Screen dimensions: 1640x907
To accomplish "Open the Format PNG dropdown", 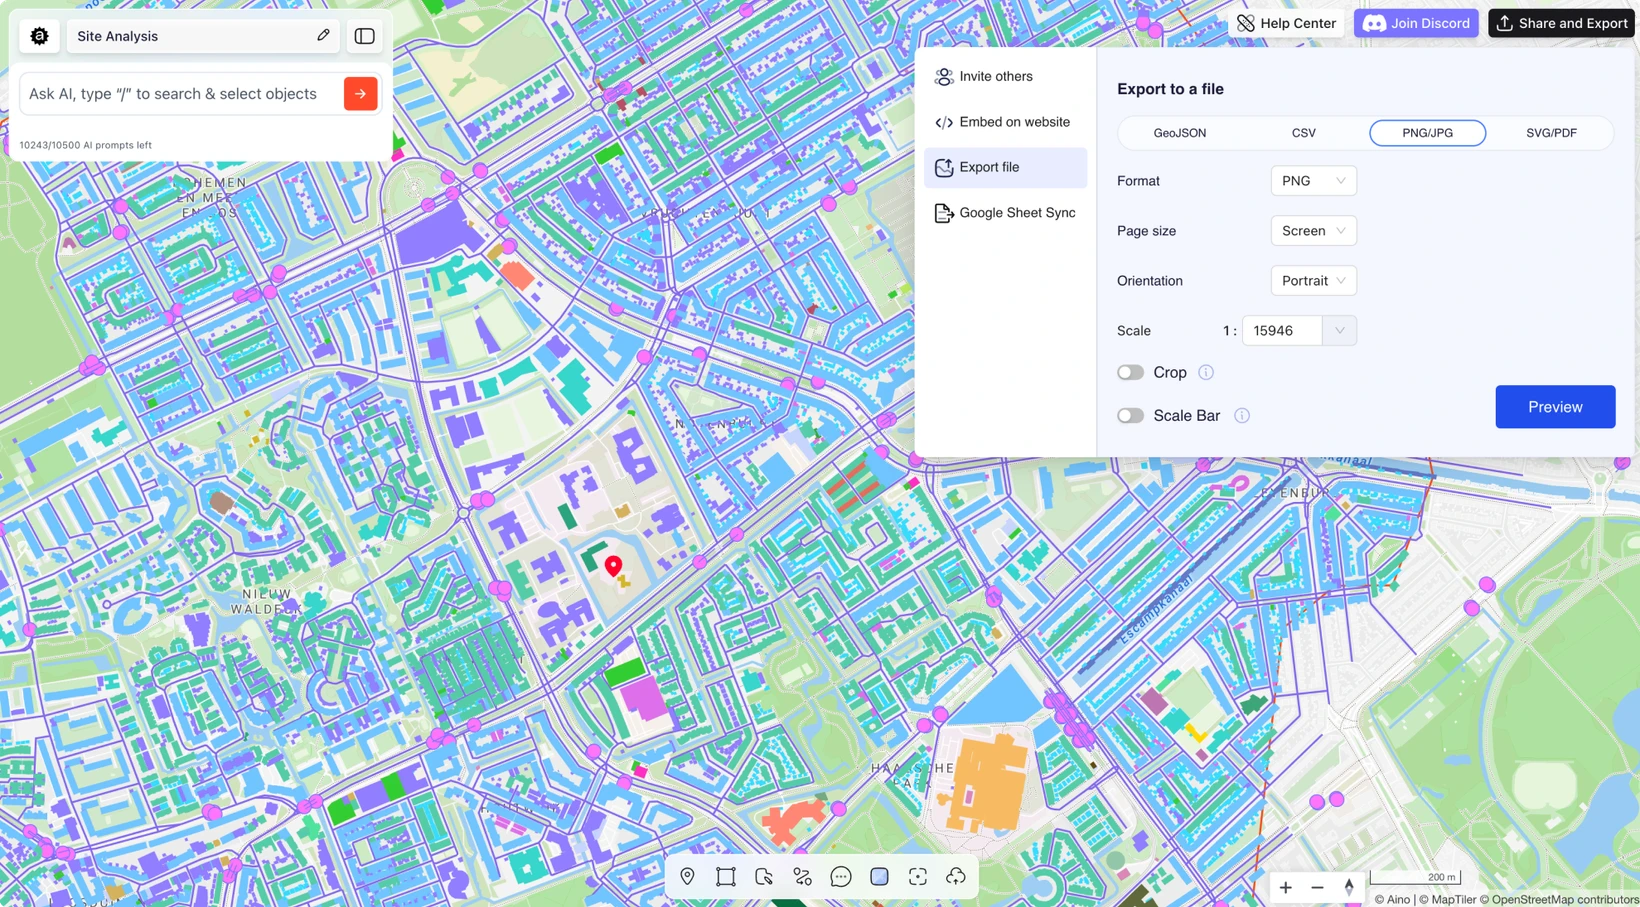I will click(x=1313, y=181).
